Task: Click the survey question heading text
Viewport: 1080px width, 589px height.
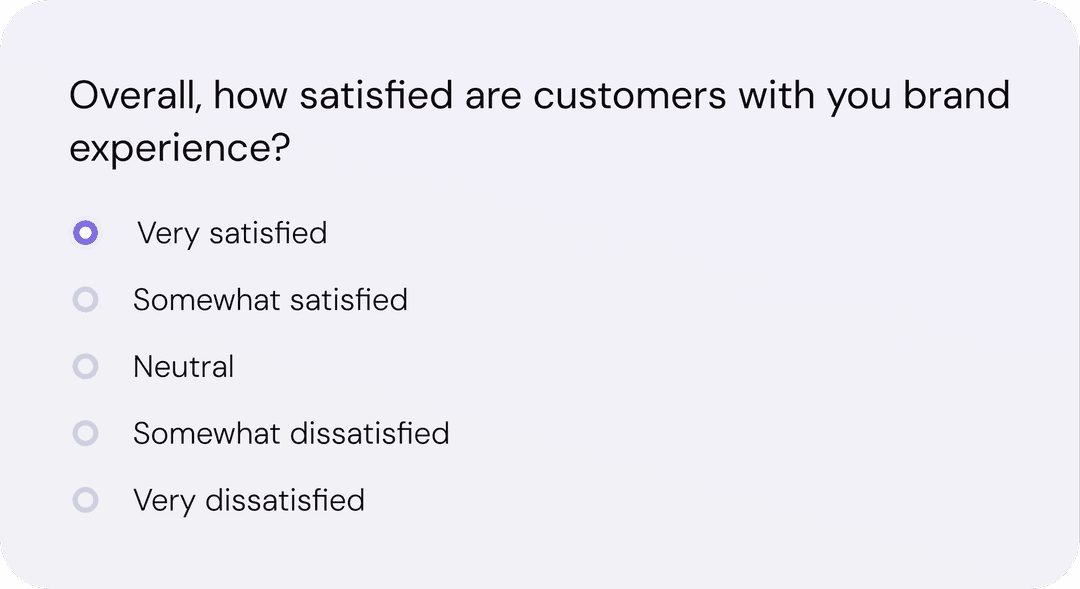Action: click(x=539, y=120)
